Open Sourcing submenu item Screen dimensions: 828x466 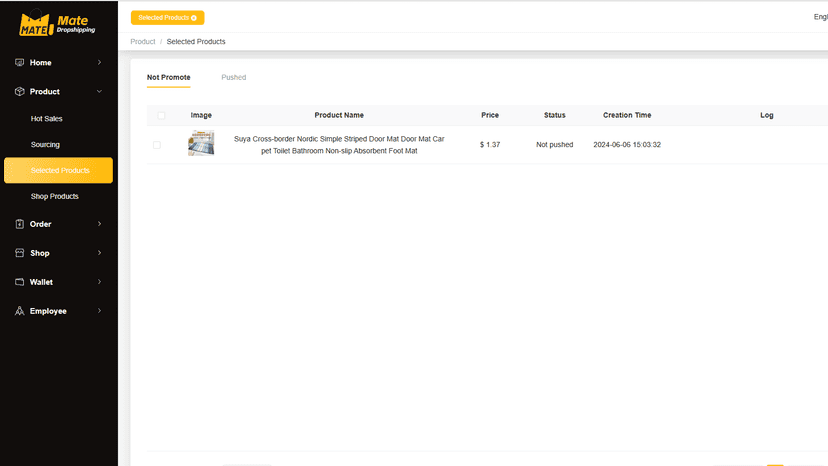coord(45,145)
